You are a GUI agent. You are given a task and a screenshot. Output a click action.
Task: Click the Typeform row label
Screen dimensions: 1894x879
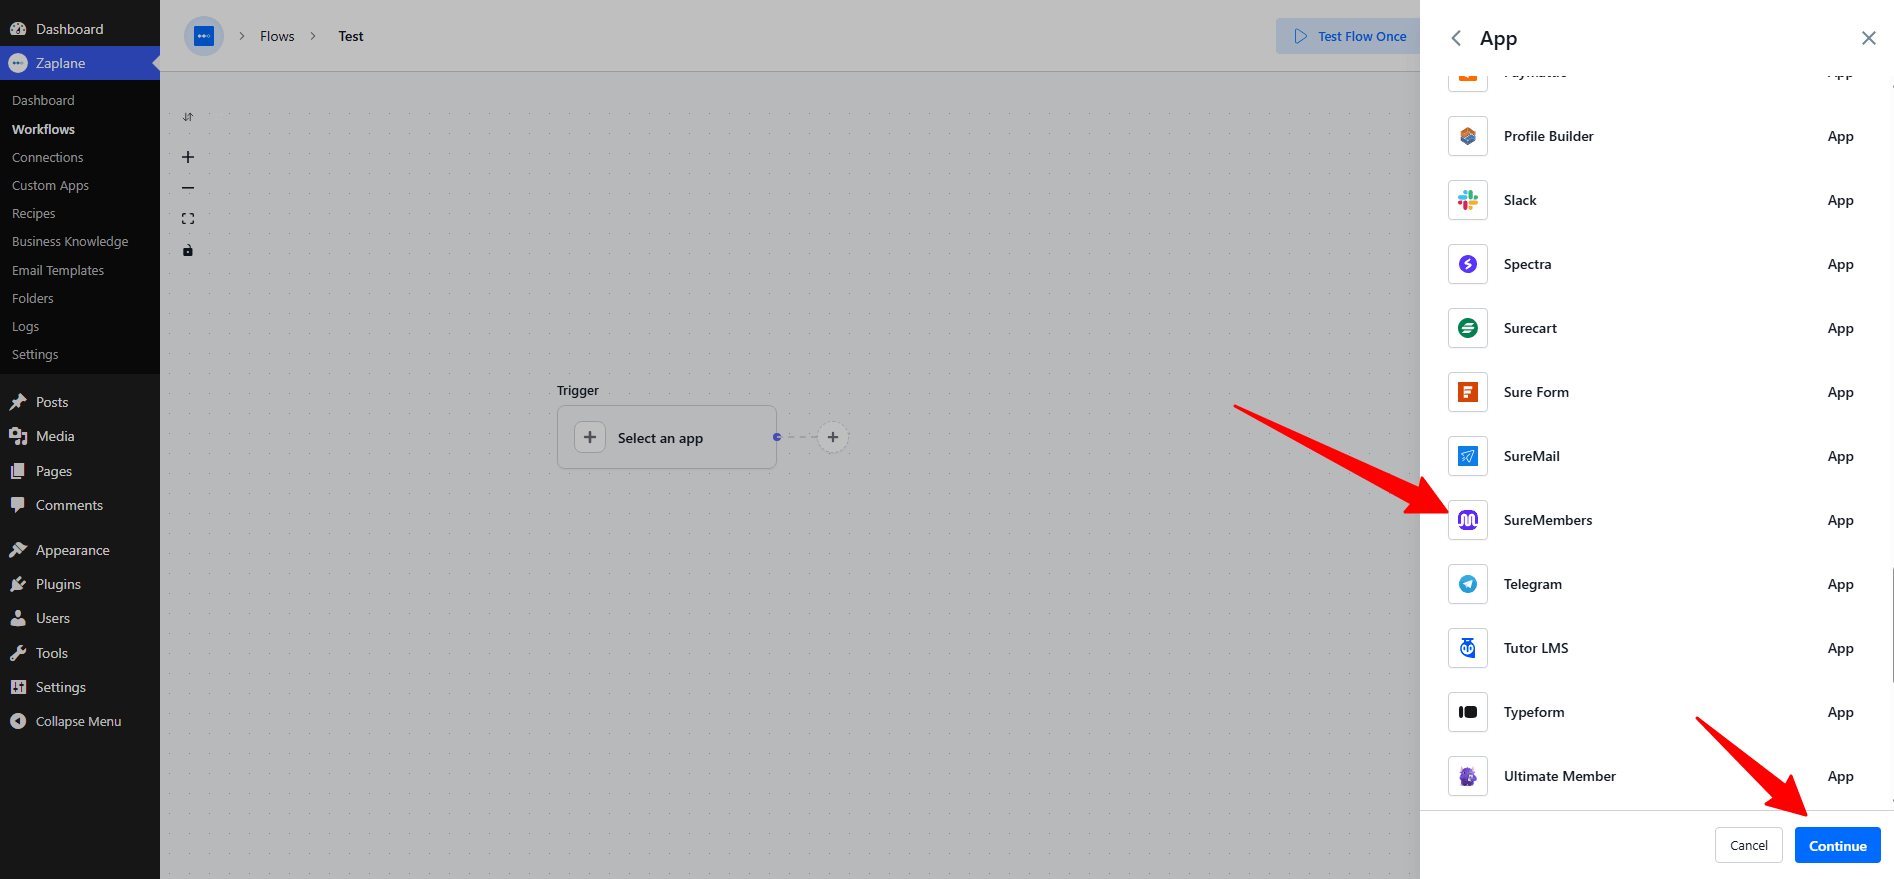tap(1534, 712)
